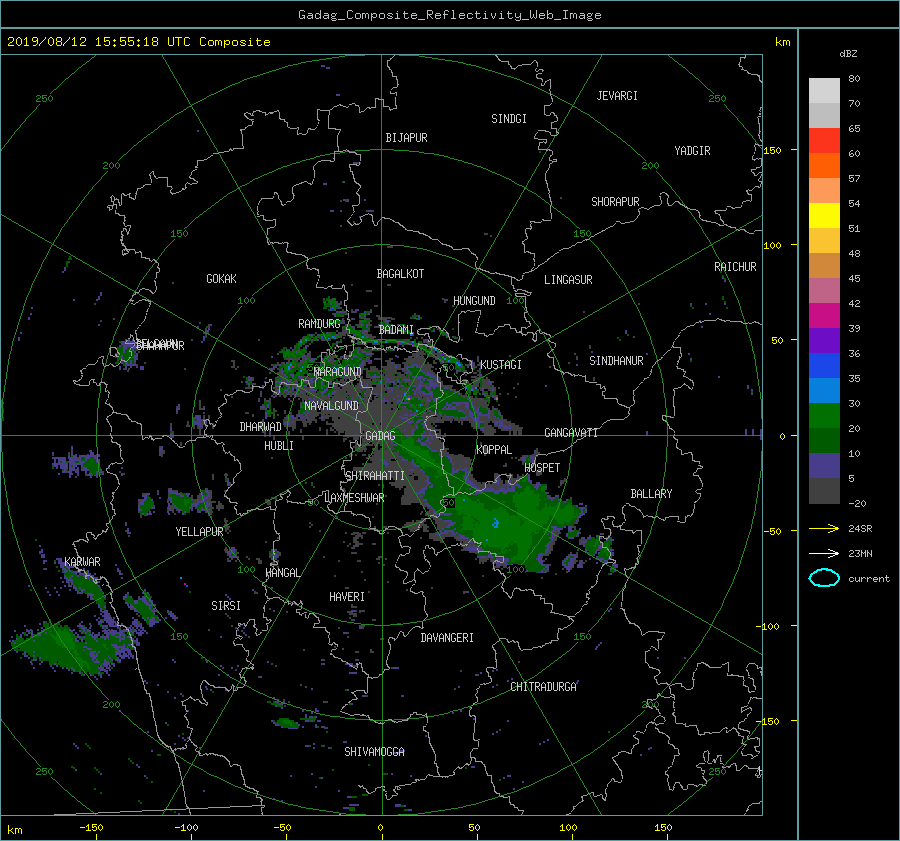Click the KUSTAGI city label
Image resolution: width=900 pixels, height=841 pixels.
point(501,365)
